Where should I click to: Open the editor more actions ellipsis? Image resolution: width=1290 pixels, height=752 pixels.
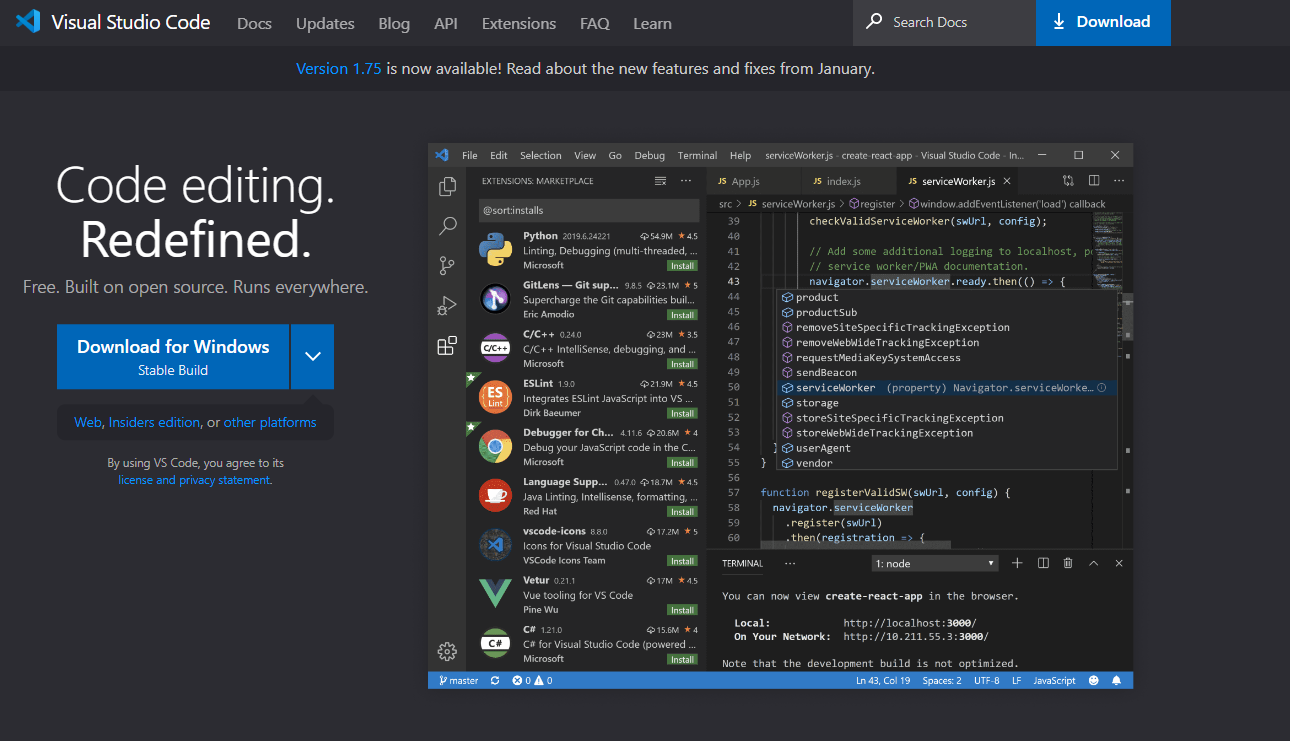[1119, 181]
